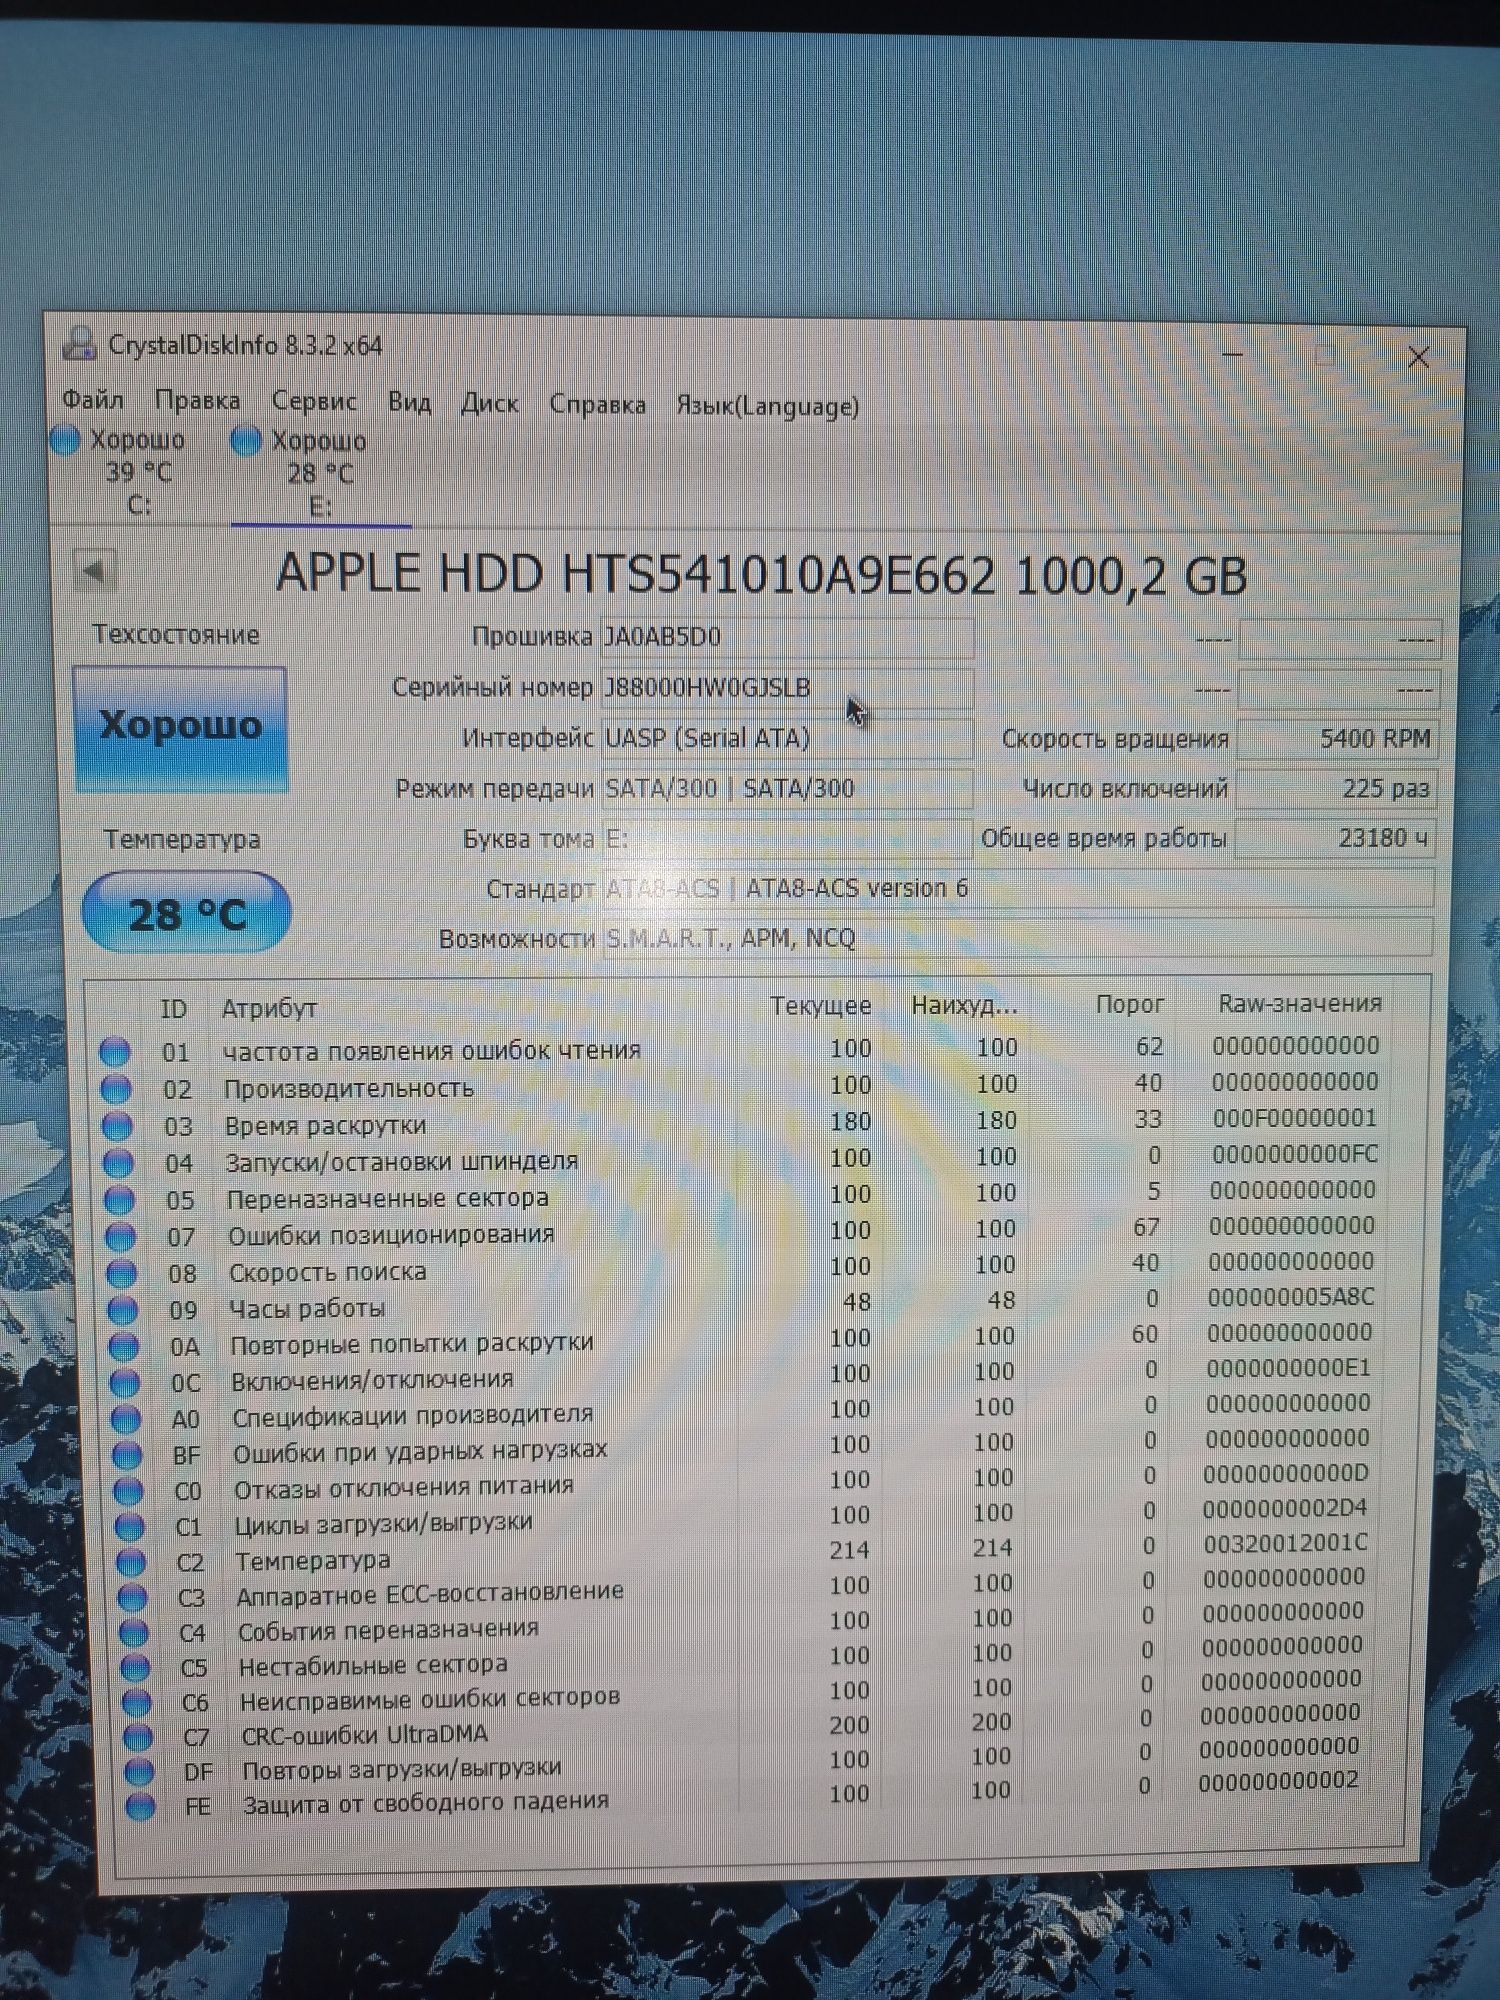This screenshot has width=1500, height=2000.
Task: Click the CrystalDiskInfo title bar app icon
Action: tap(79, 344)
